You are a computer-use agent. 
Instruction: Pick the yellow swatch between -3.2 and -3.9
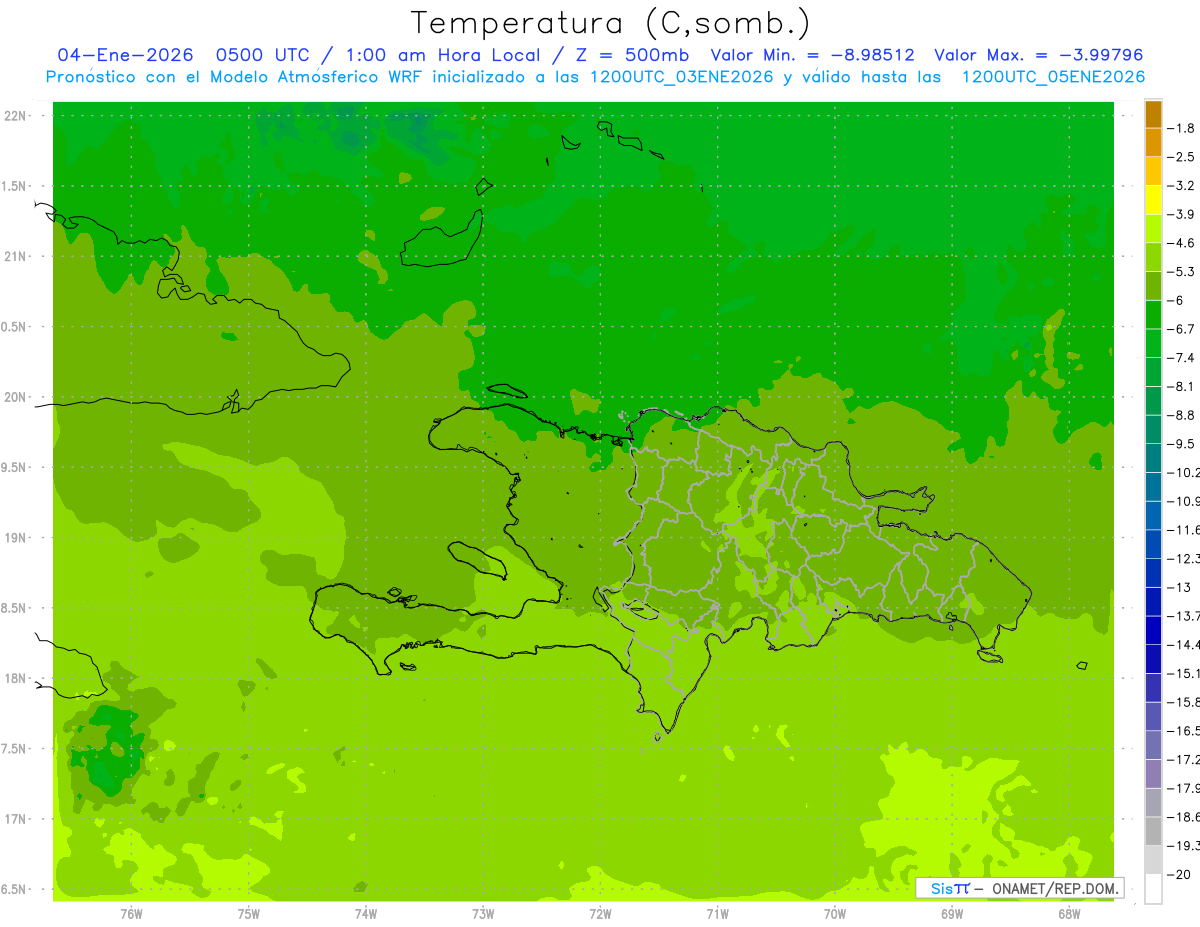click(1153, 200)
